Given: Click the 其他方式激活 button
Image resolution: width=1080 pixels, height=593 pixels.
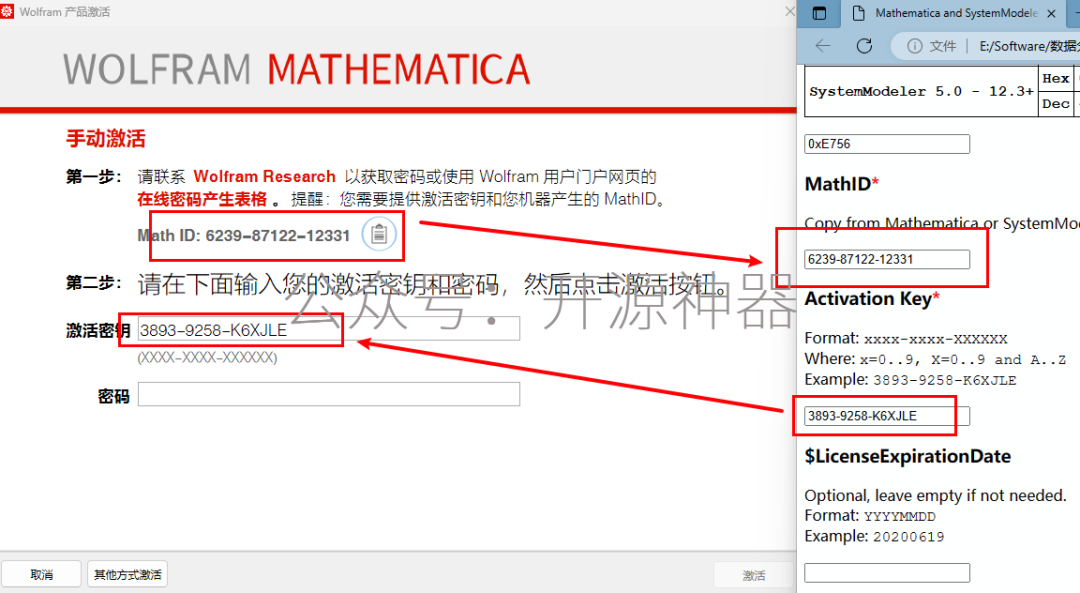Looking at the screenshot, I should point(127,574).
